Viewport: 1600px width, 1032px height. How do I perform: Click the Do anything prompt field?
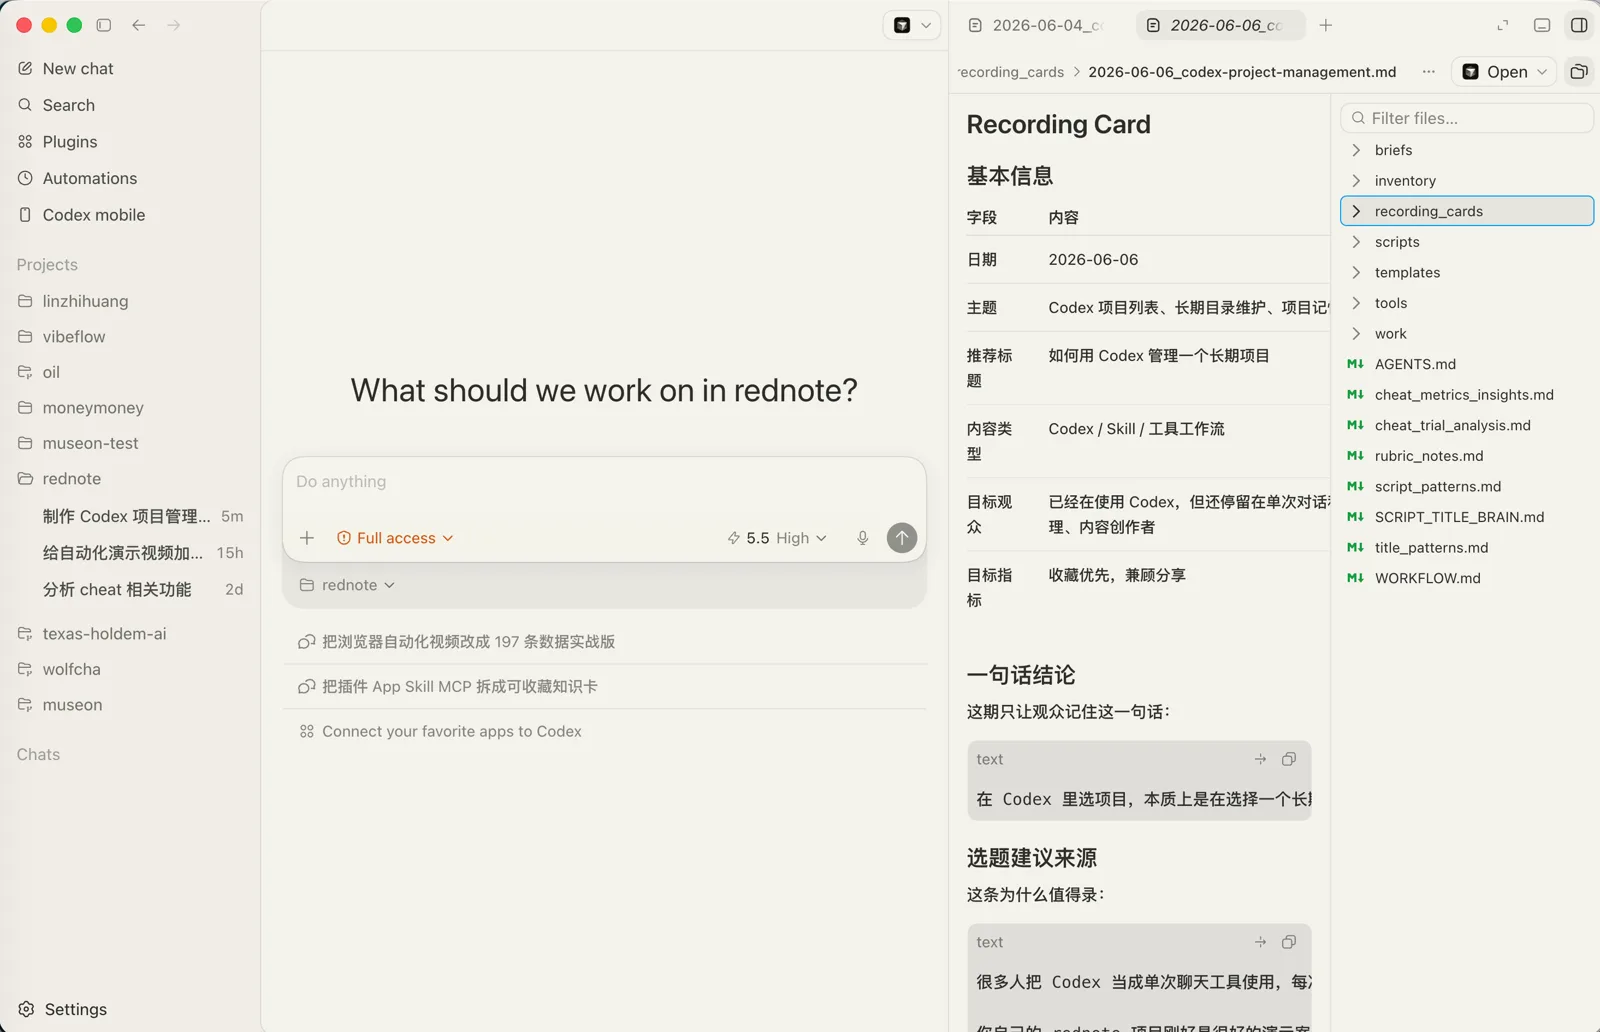coord(604,482)
